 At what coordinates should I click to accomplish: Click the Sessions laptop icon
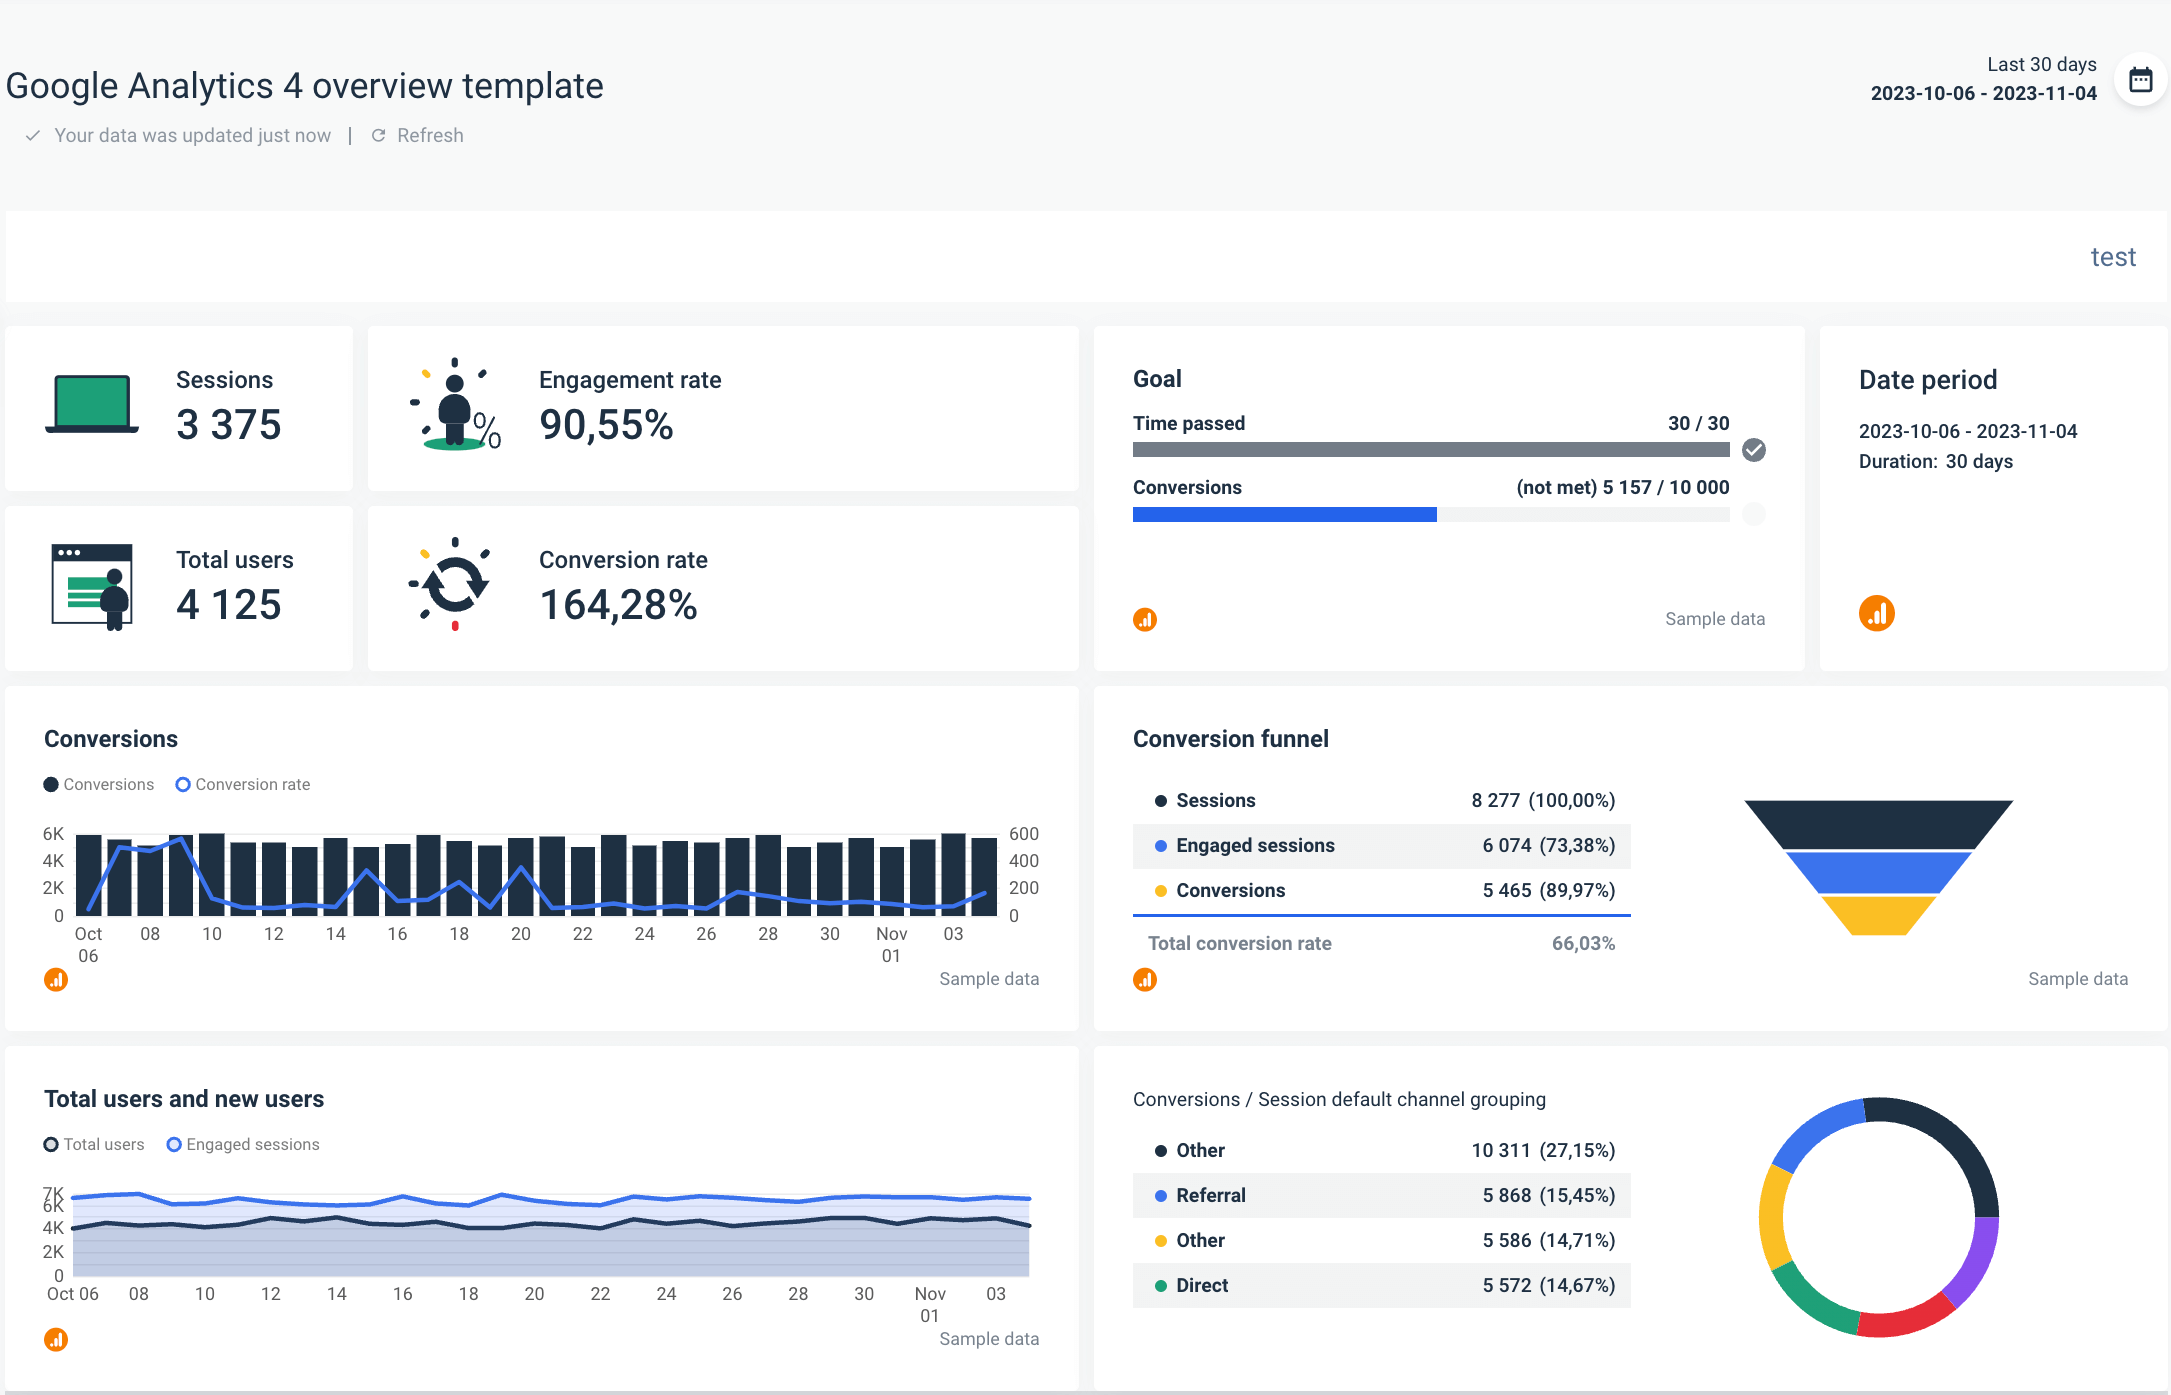point(91,405)
